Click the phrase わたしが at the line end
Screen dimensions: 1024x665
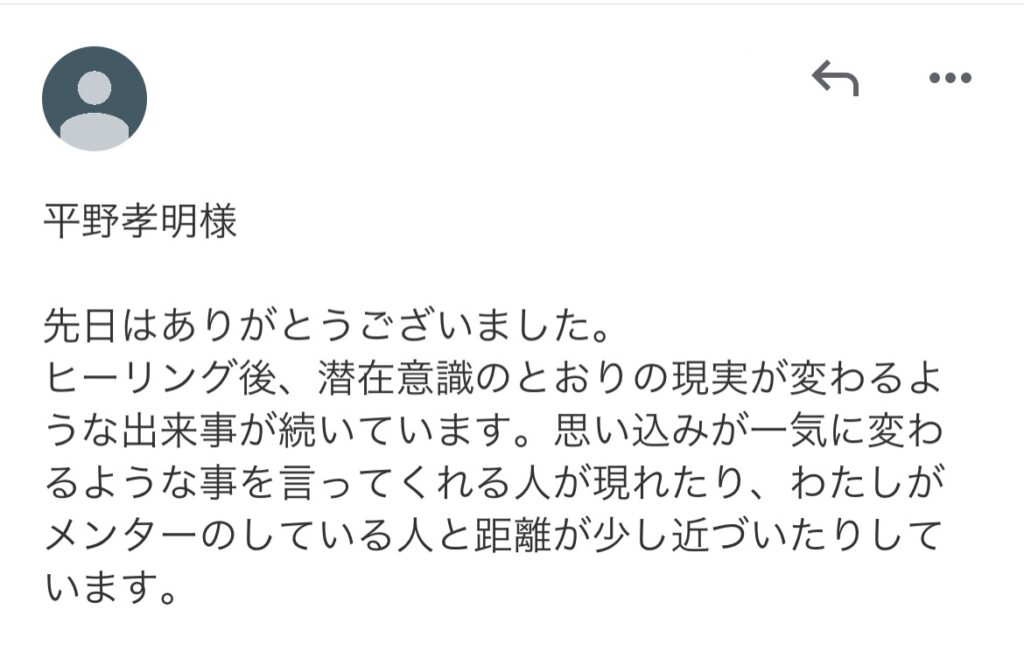pyautogui.click(x=867, y=484)
